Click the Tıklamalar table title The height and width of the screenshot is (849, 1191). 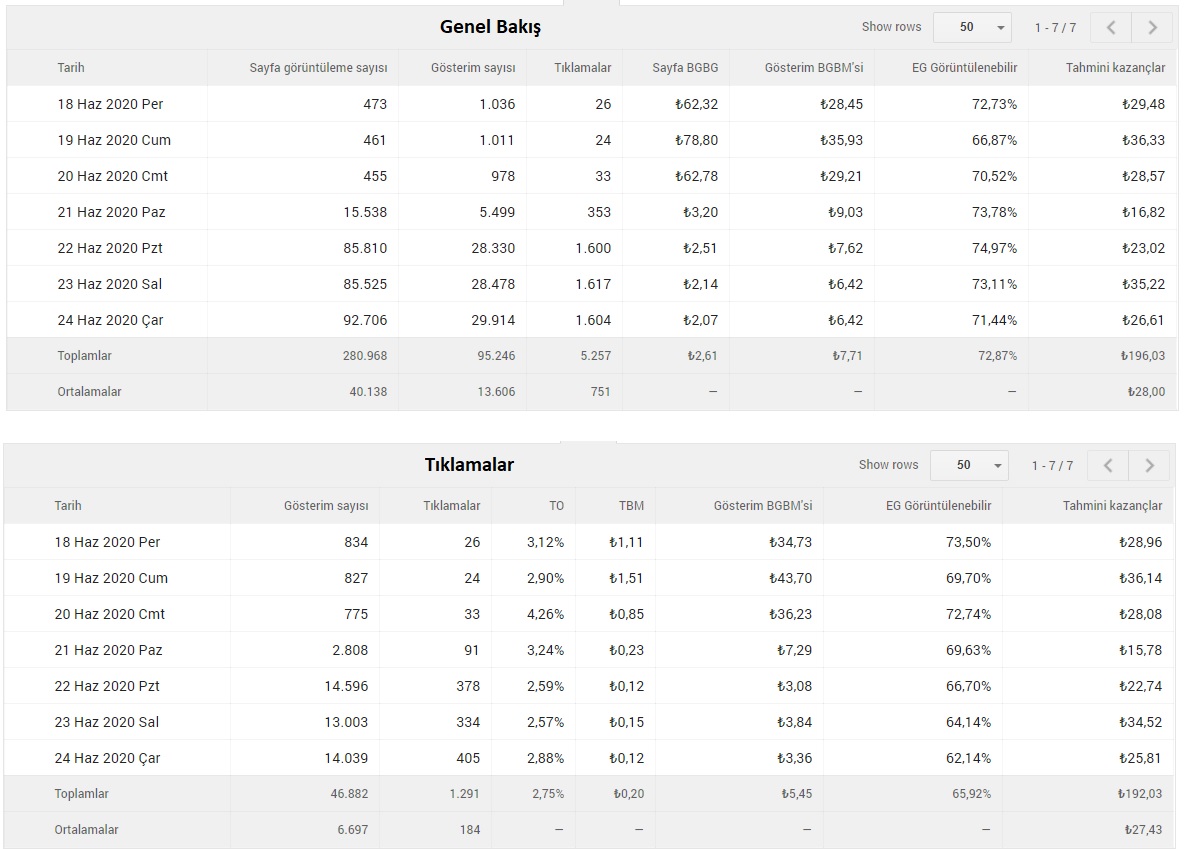tap(469, 465)
